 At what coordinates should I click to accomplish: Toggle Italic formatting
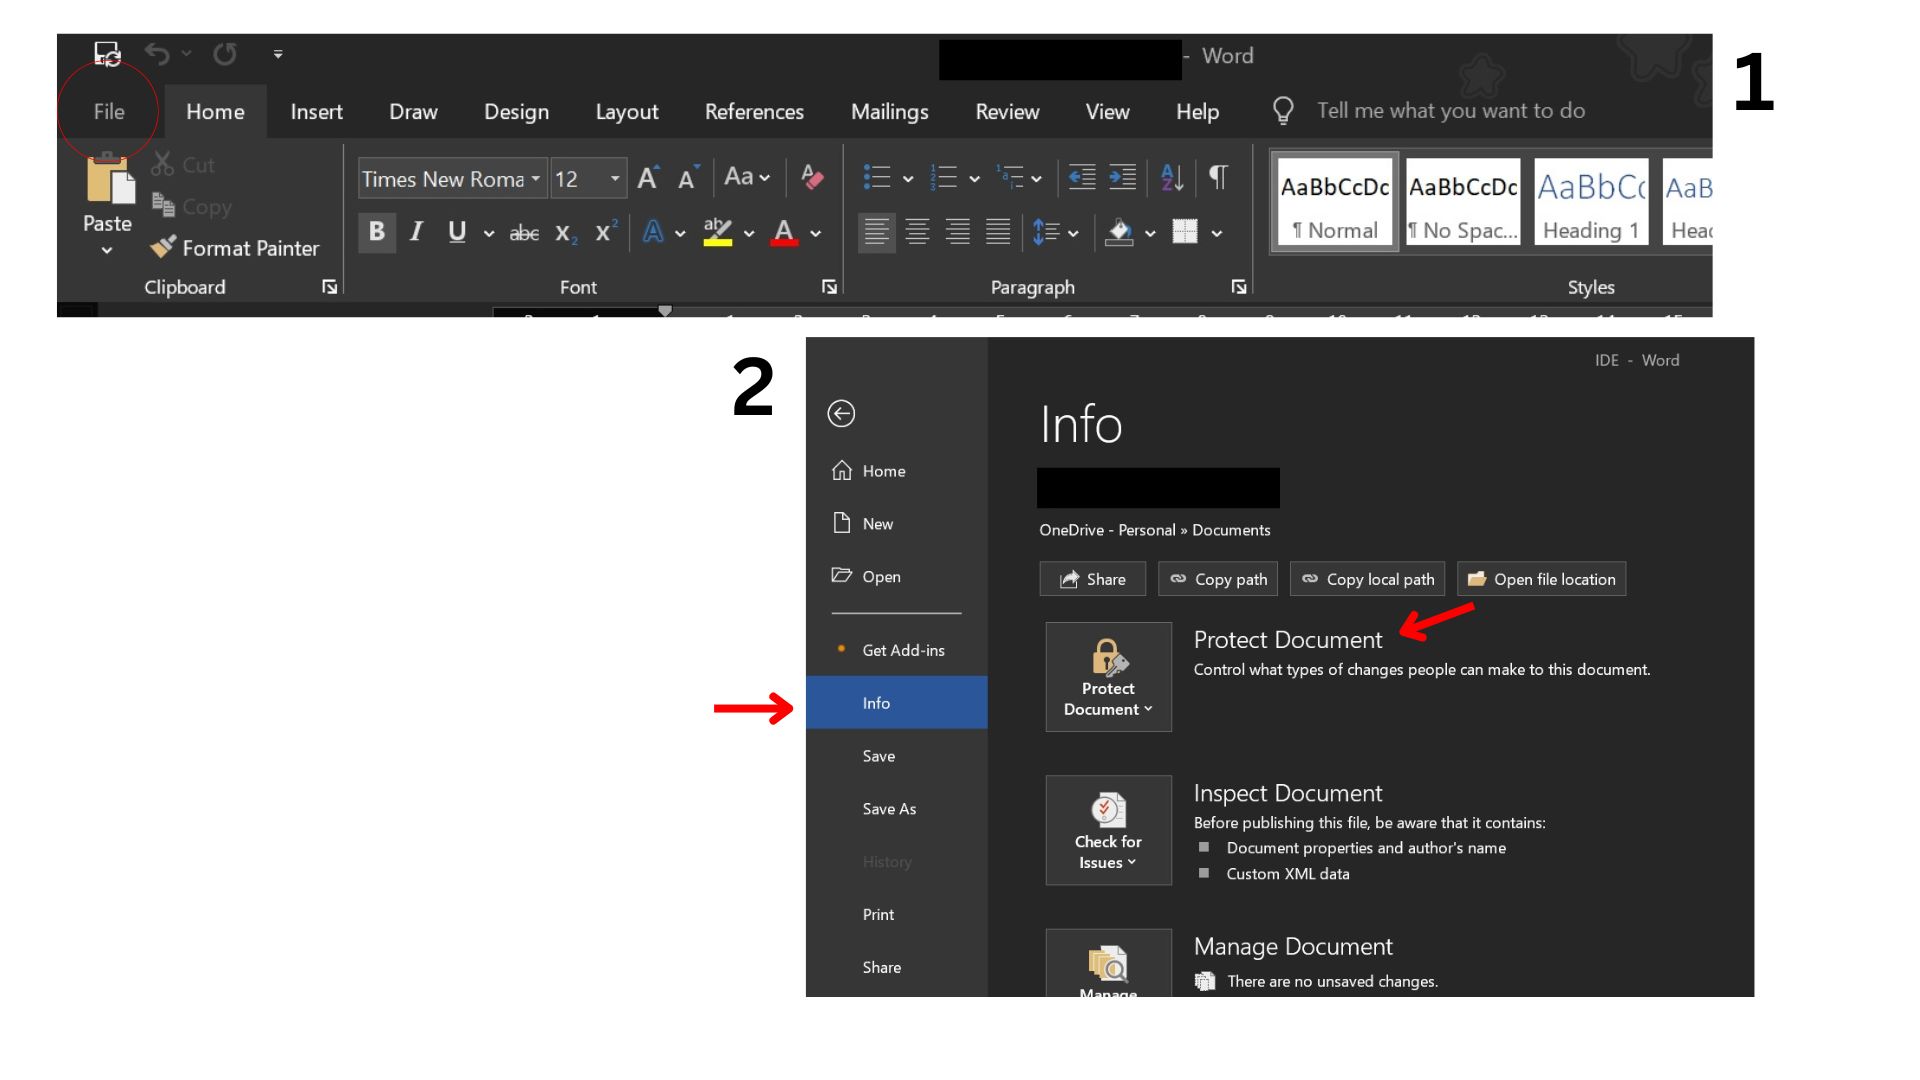tap(416, 232)
